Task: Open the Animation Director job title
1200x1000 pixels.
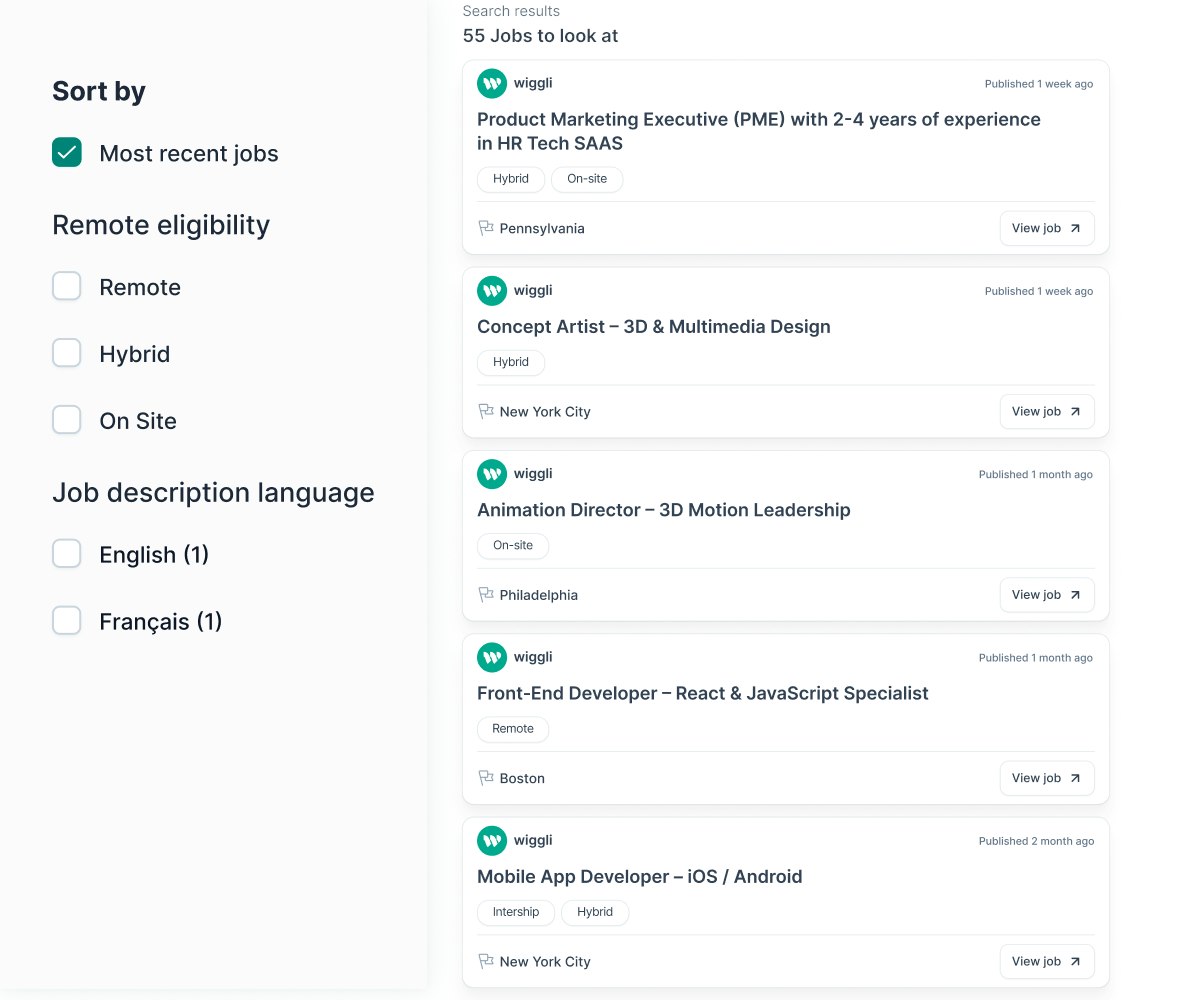Action: coord(663,510)
